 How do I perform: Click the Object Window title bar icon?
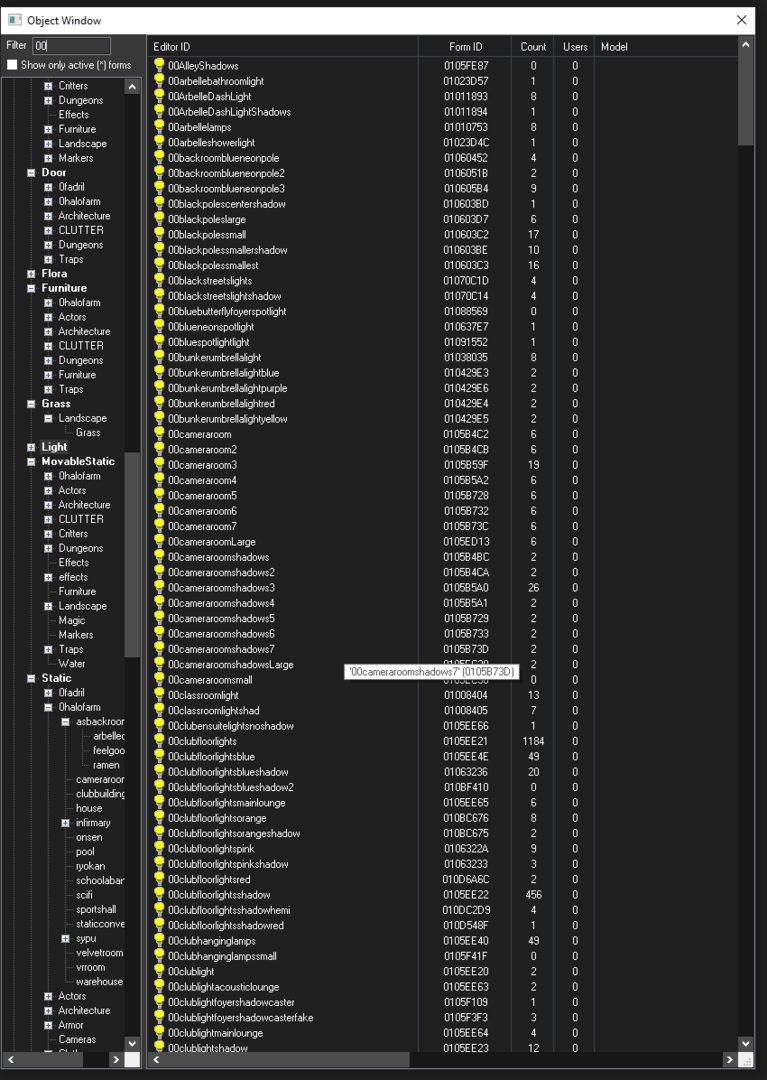coord(14,20)
